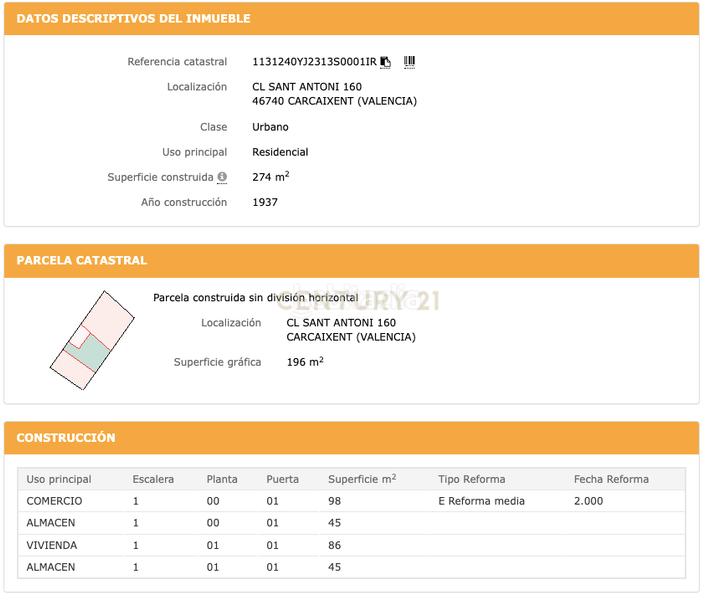Screen dimensions: 715x600
Task: Click the Datos Descriptivos del Inmueble header
Action: pyautogui.click(x=134, y=19)
